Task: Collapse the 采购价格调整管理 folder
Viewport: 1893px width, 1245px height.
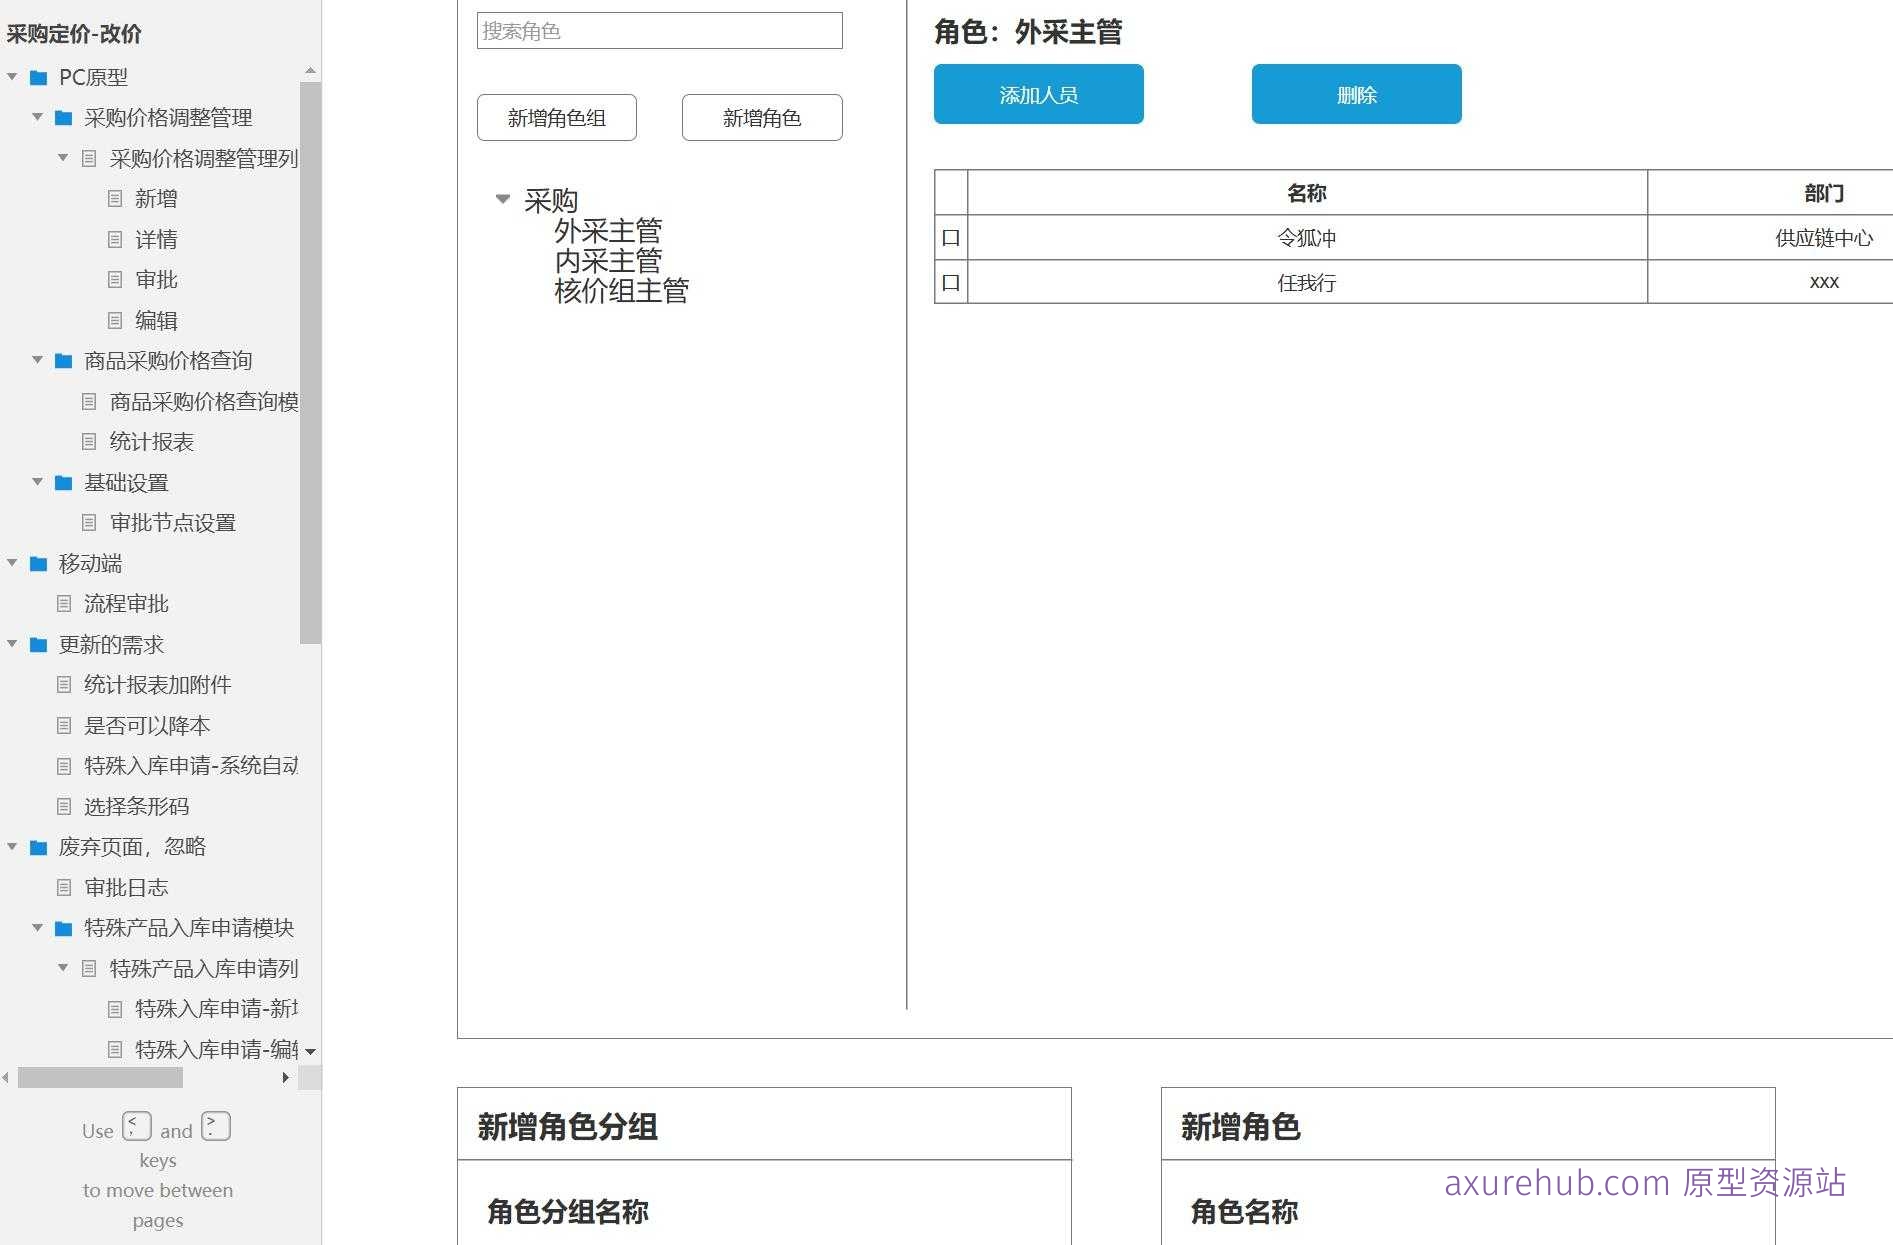Action: pos(37,117)
